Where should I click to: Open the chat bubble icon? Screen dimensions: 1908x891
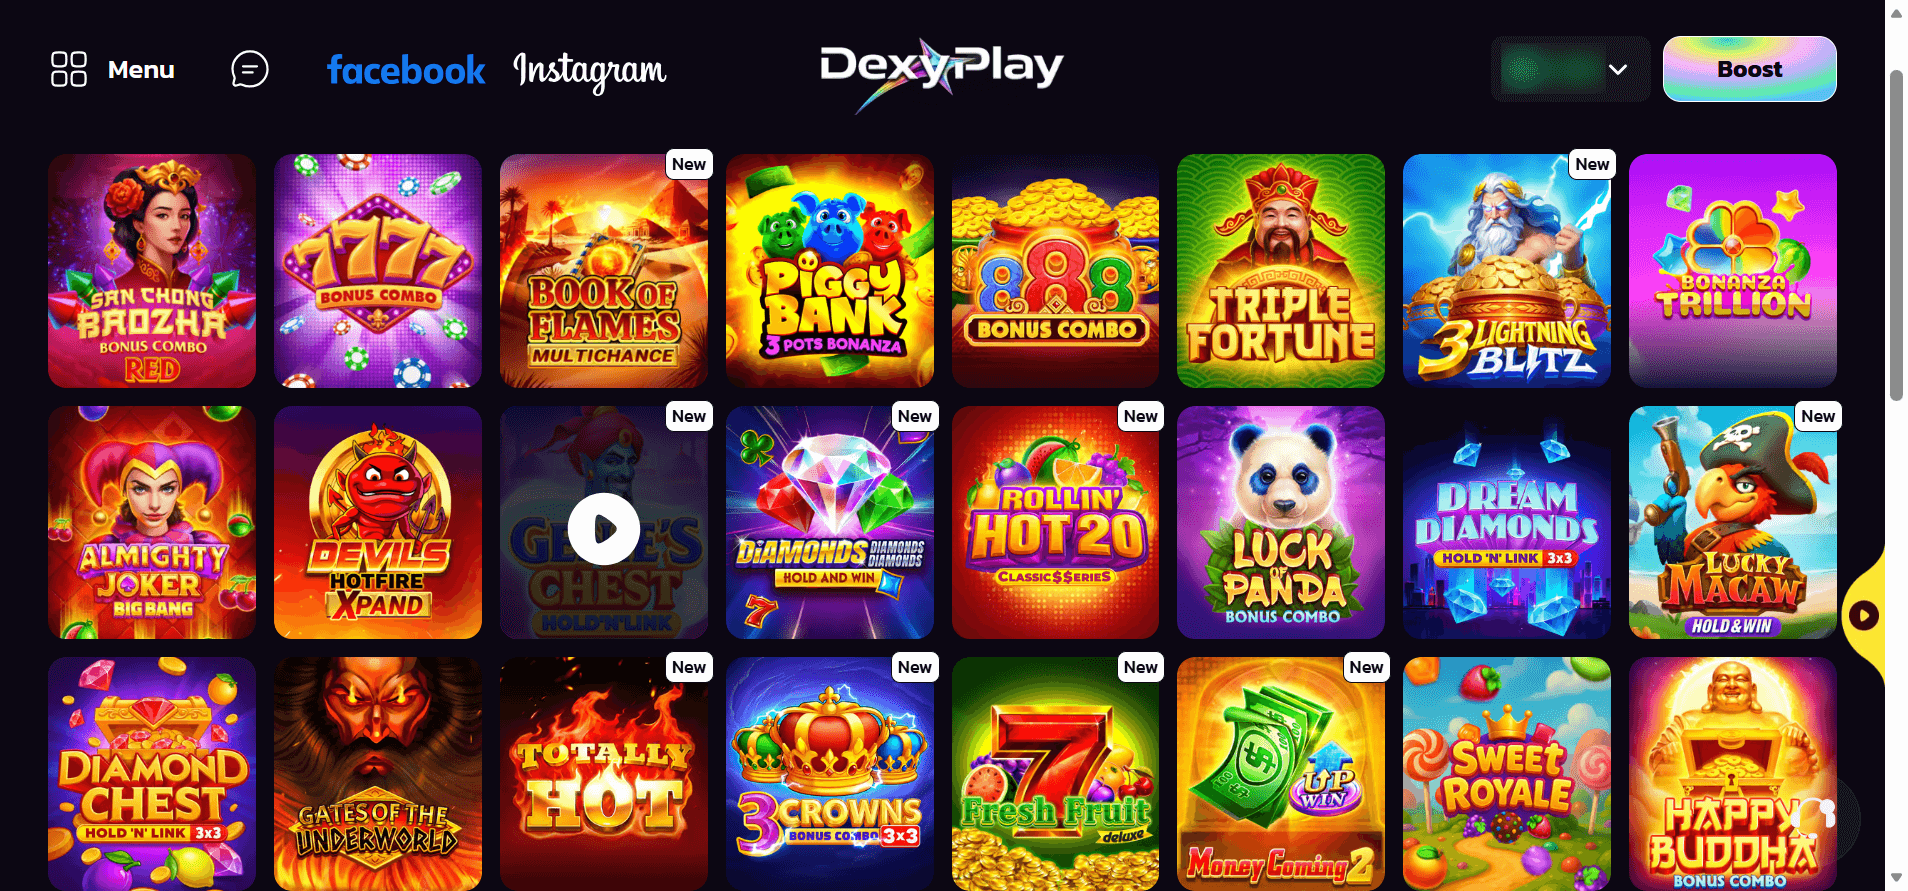pos(250,69)
